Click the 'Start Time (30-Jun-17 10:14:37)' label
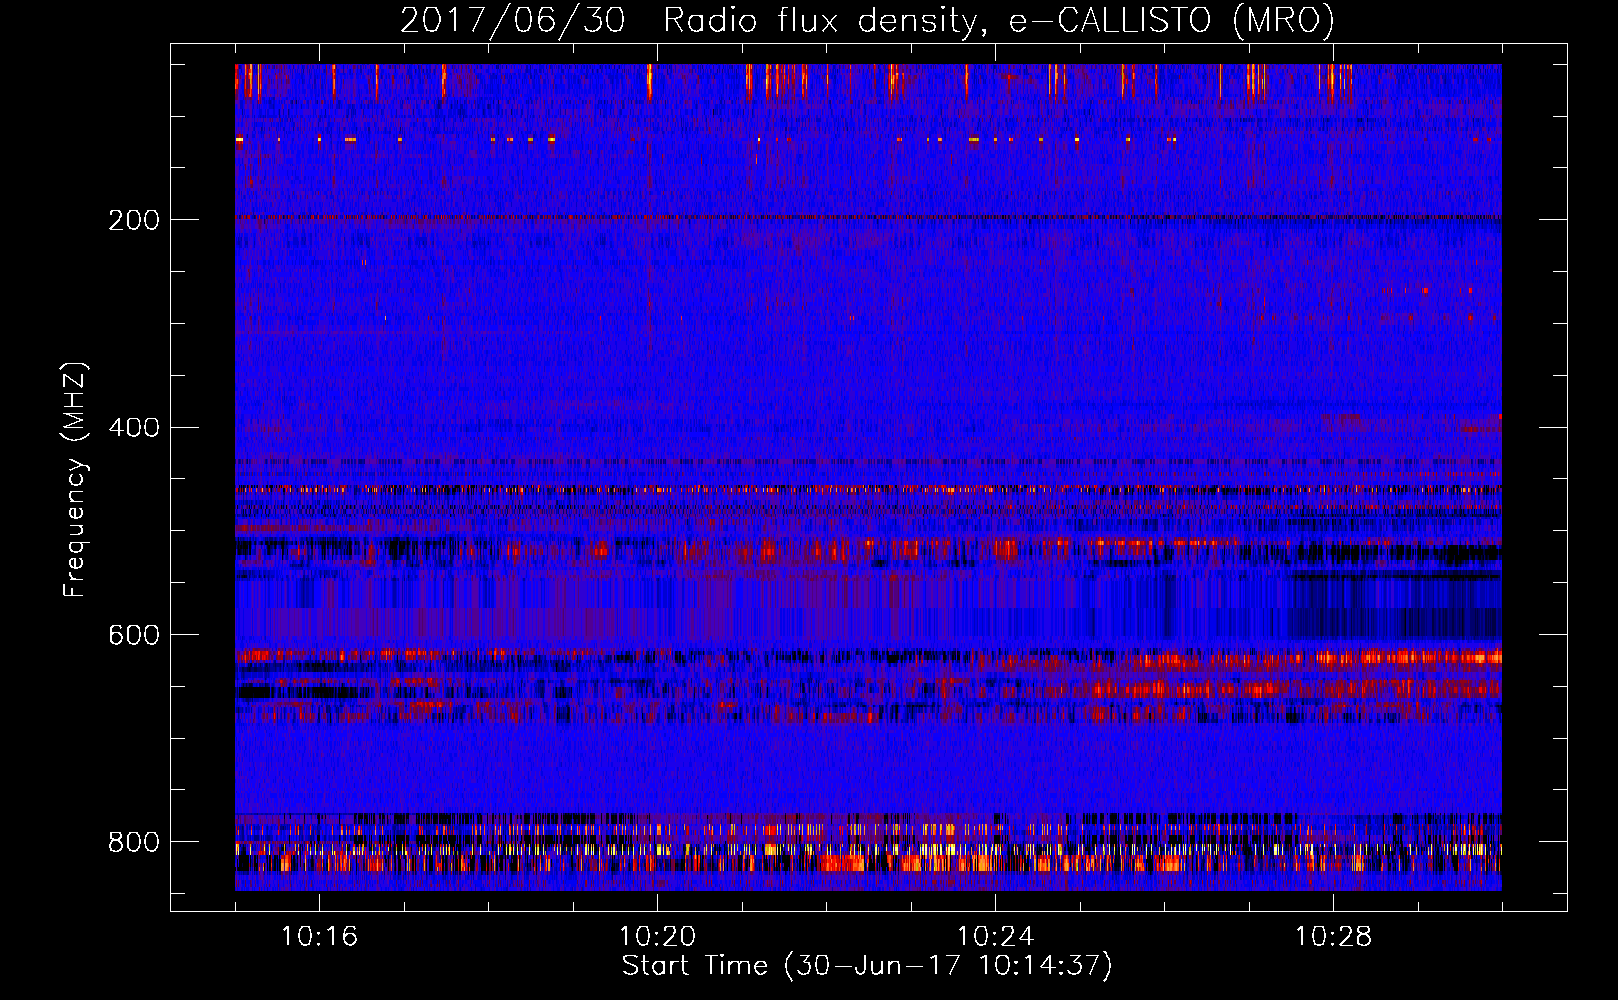The height and width of the screenshot is (1000, 1618). 867,966
